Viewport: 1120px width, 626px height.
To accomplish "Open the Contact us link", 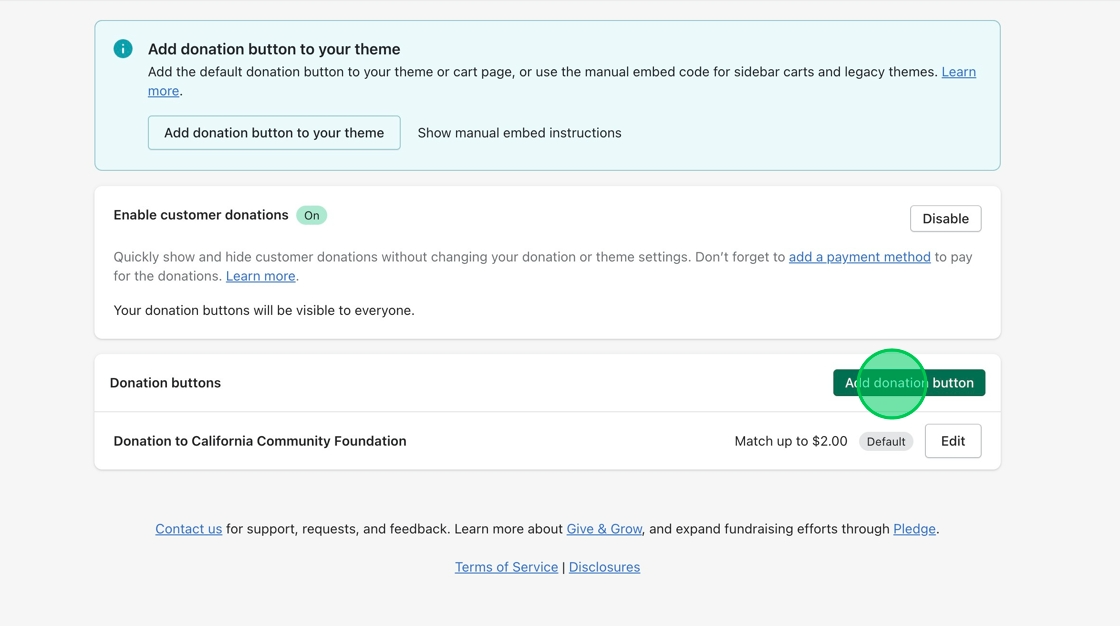I will point(189,529).
